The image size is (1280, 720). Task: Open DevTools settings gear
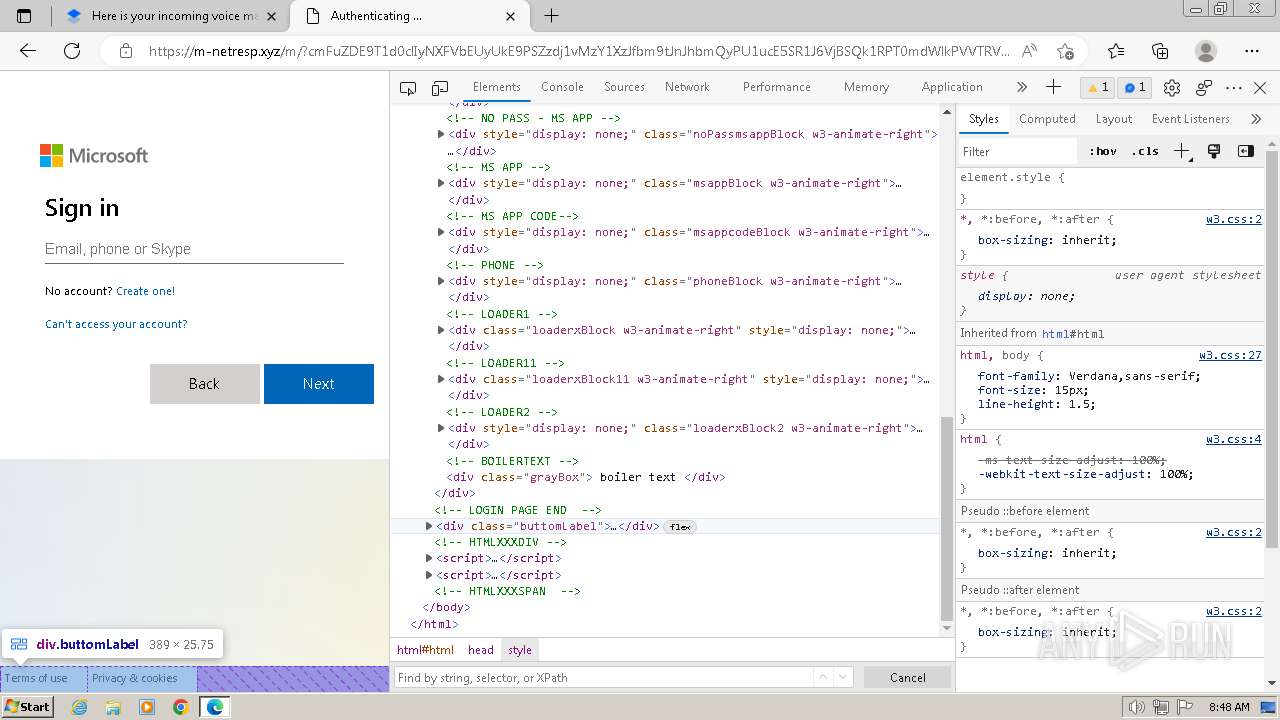[1172, 88]
